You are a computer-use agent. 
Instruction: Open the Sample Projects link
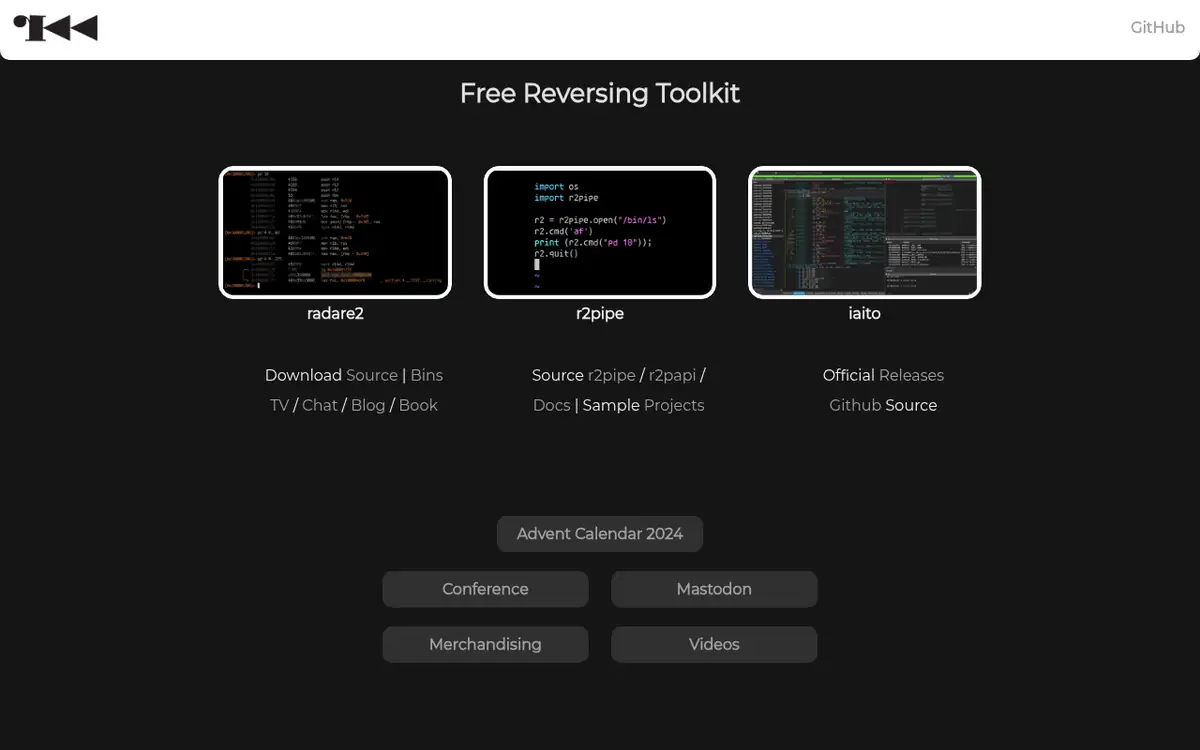[674, 405]
